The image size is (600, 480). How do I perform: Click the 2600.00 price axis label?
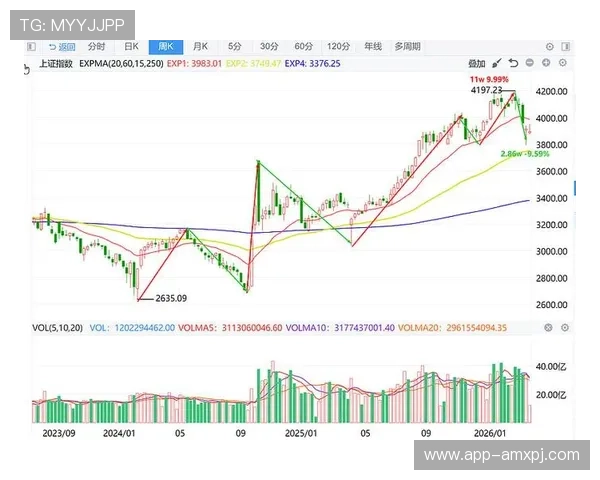[551, 305]
